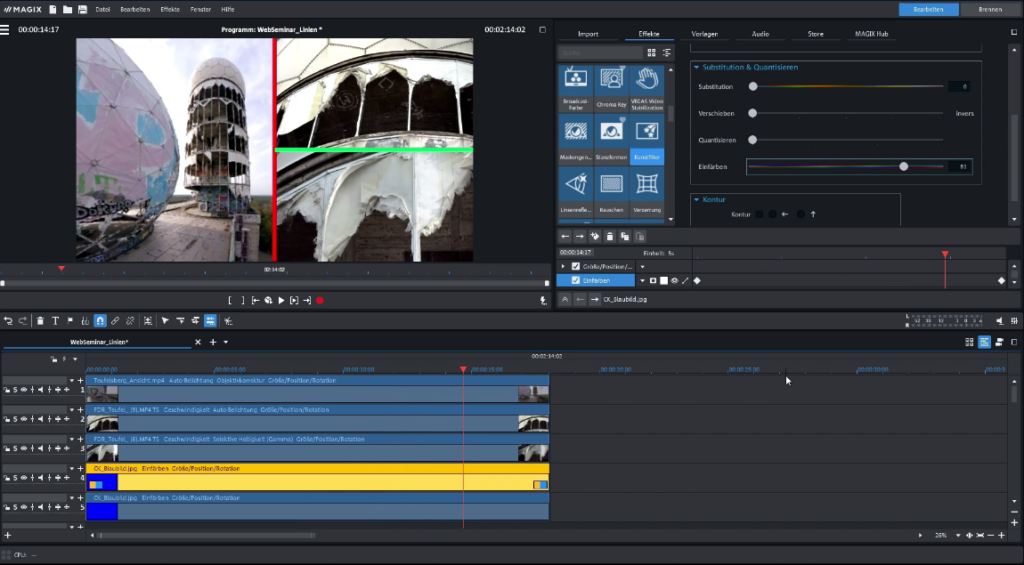Select the T title tool
Screen dimensions: 1024x565
56,321
